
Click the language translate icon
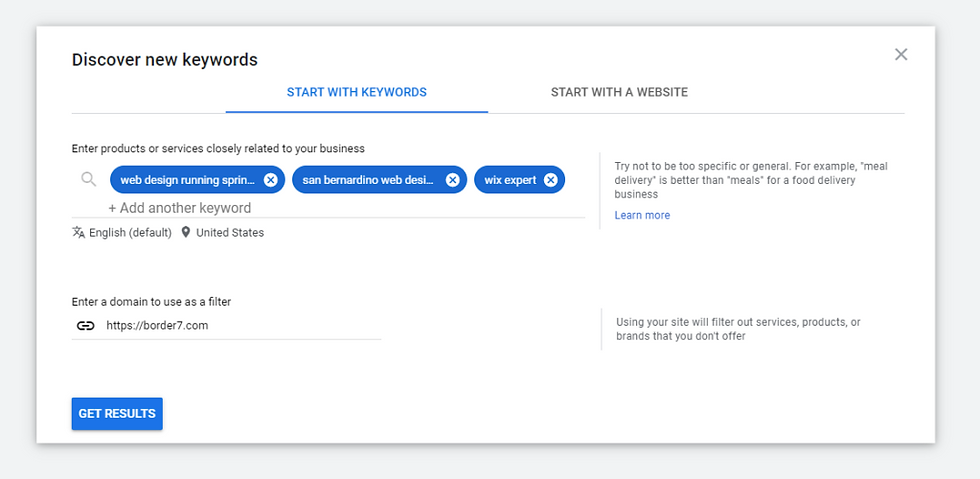coord(79,233)
